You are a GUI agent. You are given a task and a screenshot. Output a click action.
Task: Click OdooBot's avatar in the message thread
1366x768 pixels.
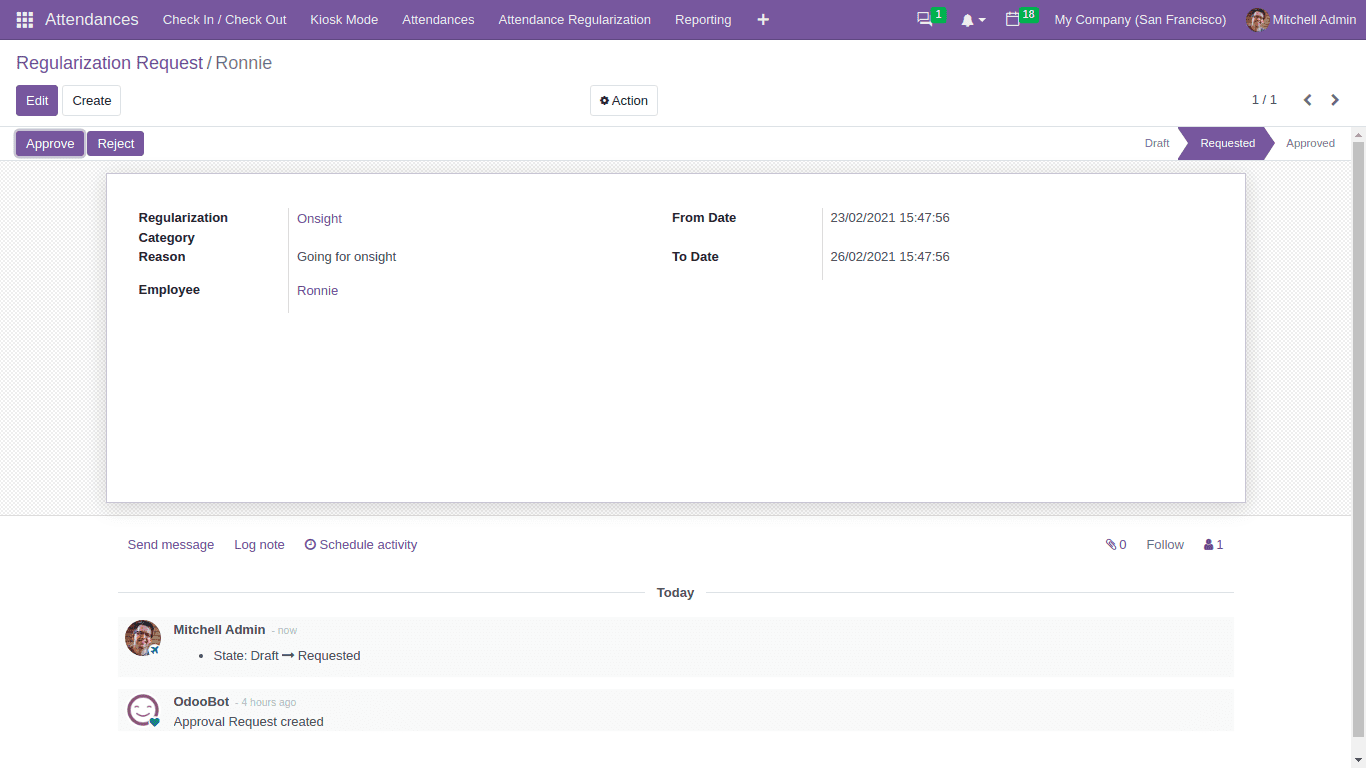tap(142, 709)
